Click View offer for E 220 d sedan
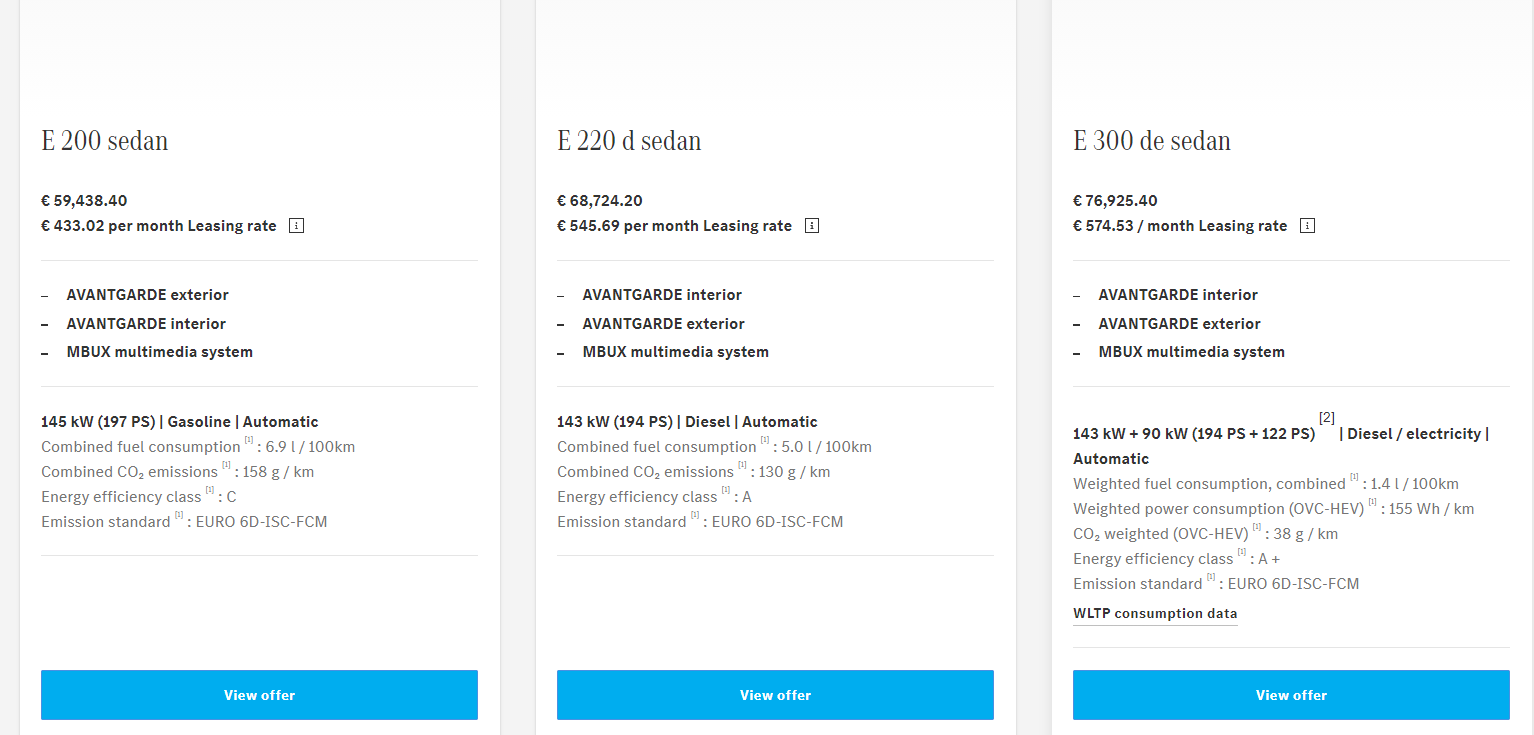 coord(775,695)
